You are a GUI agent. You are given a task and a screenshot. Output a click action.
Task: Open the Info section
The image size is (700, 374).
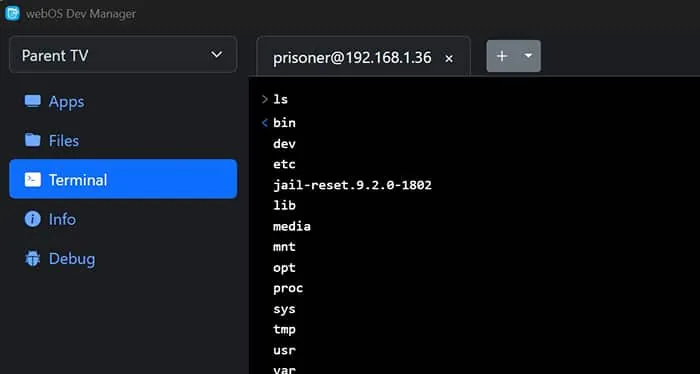click(123, 219)
